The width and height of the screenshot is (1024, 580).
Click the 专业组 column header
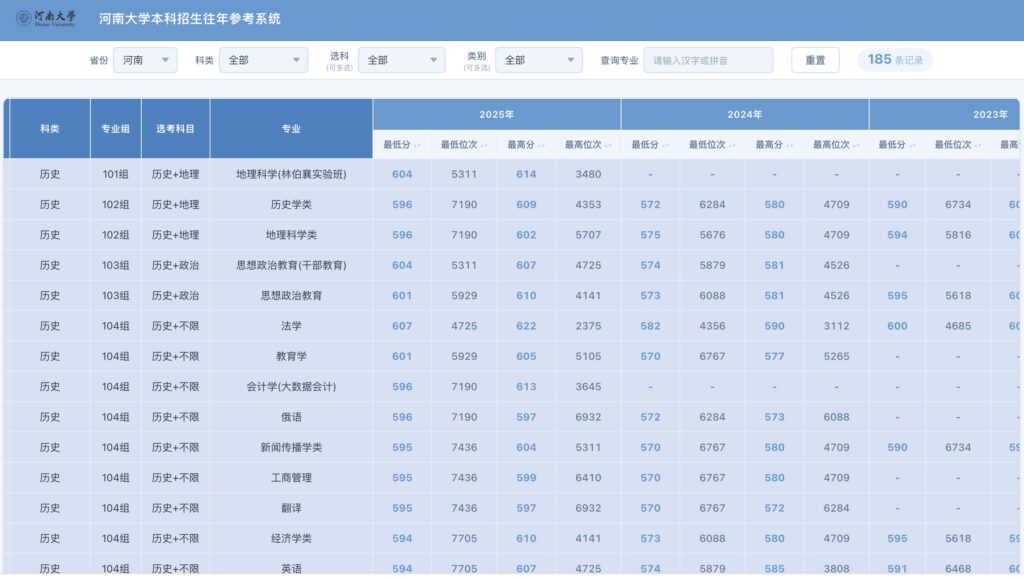pos(116,129)
